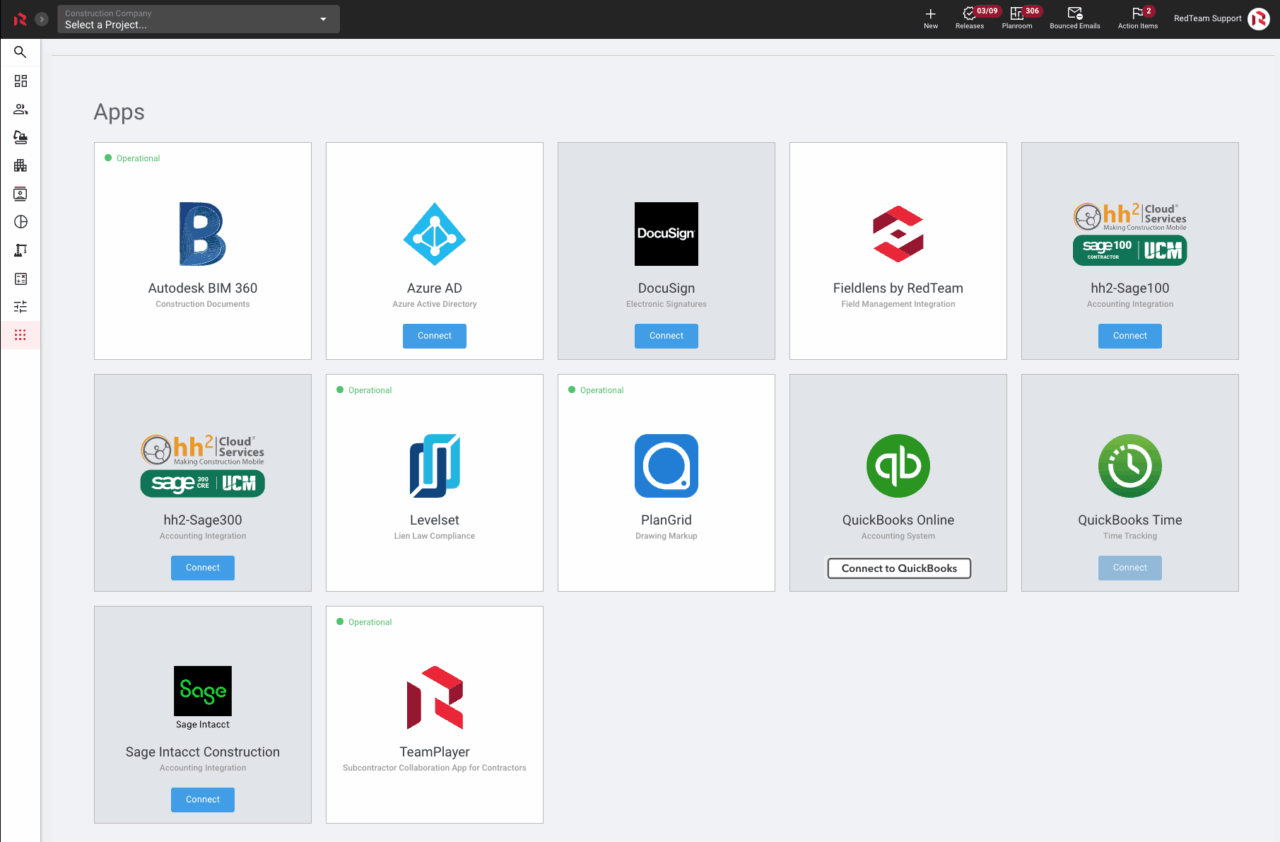Click the Time Tracking subtitle
Image resolution: width=1280 pixels, height=842 pixels.
(x=1130, y=536)
